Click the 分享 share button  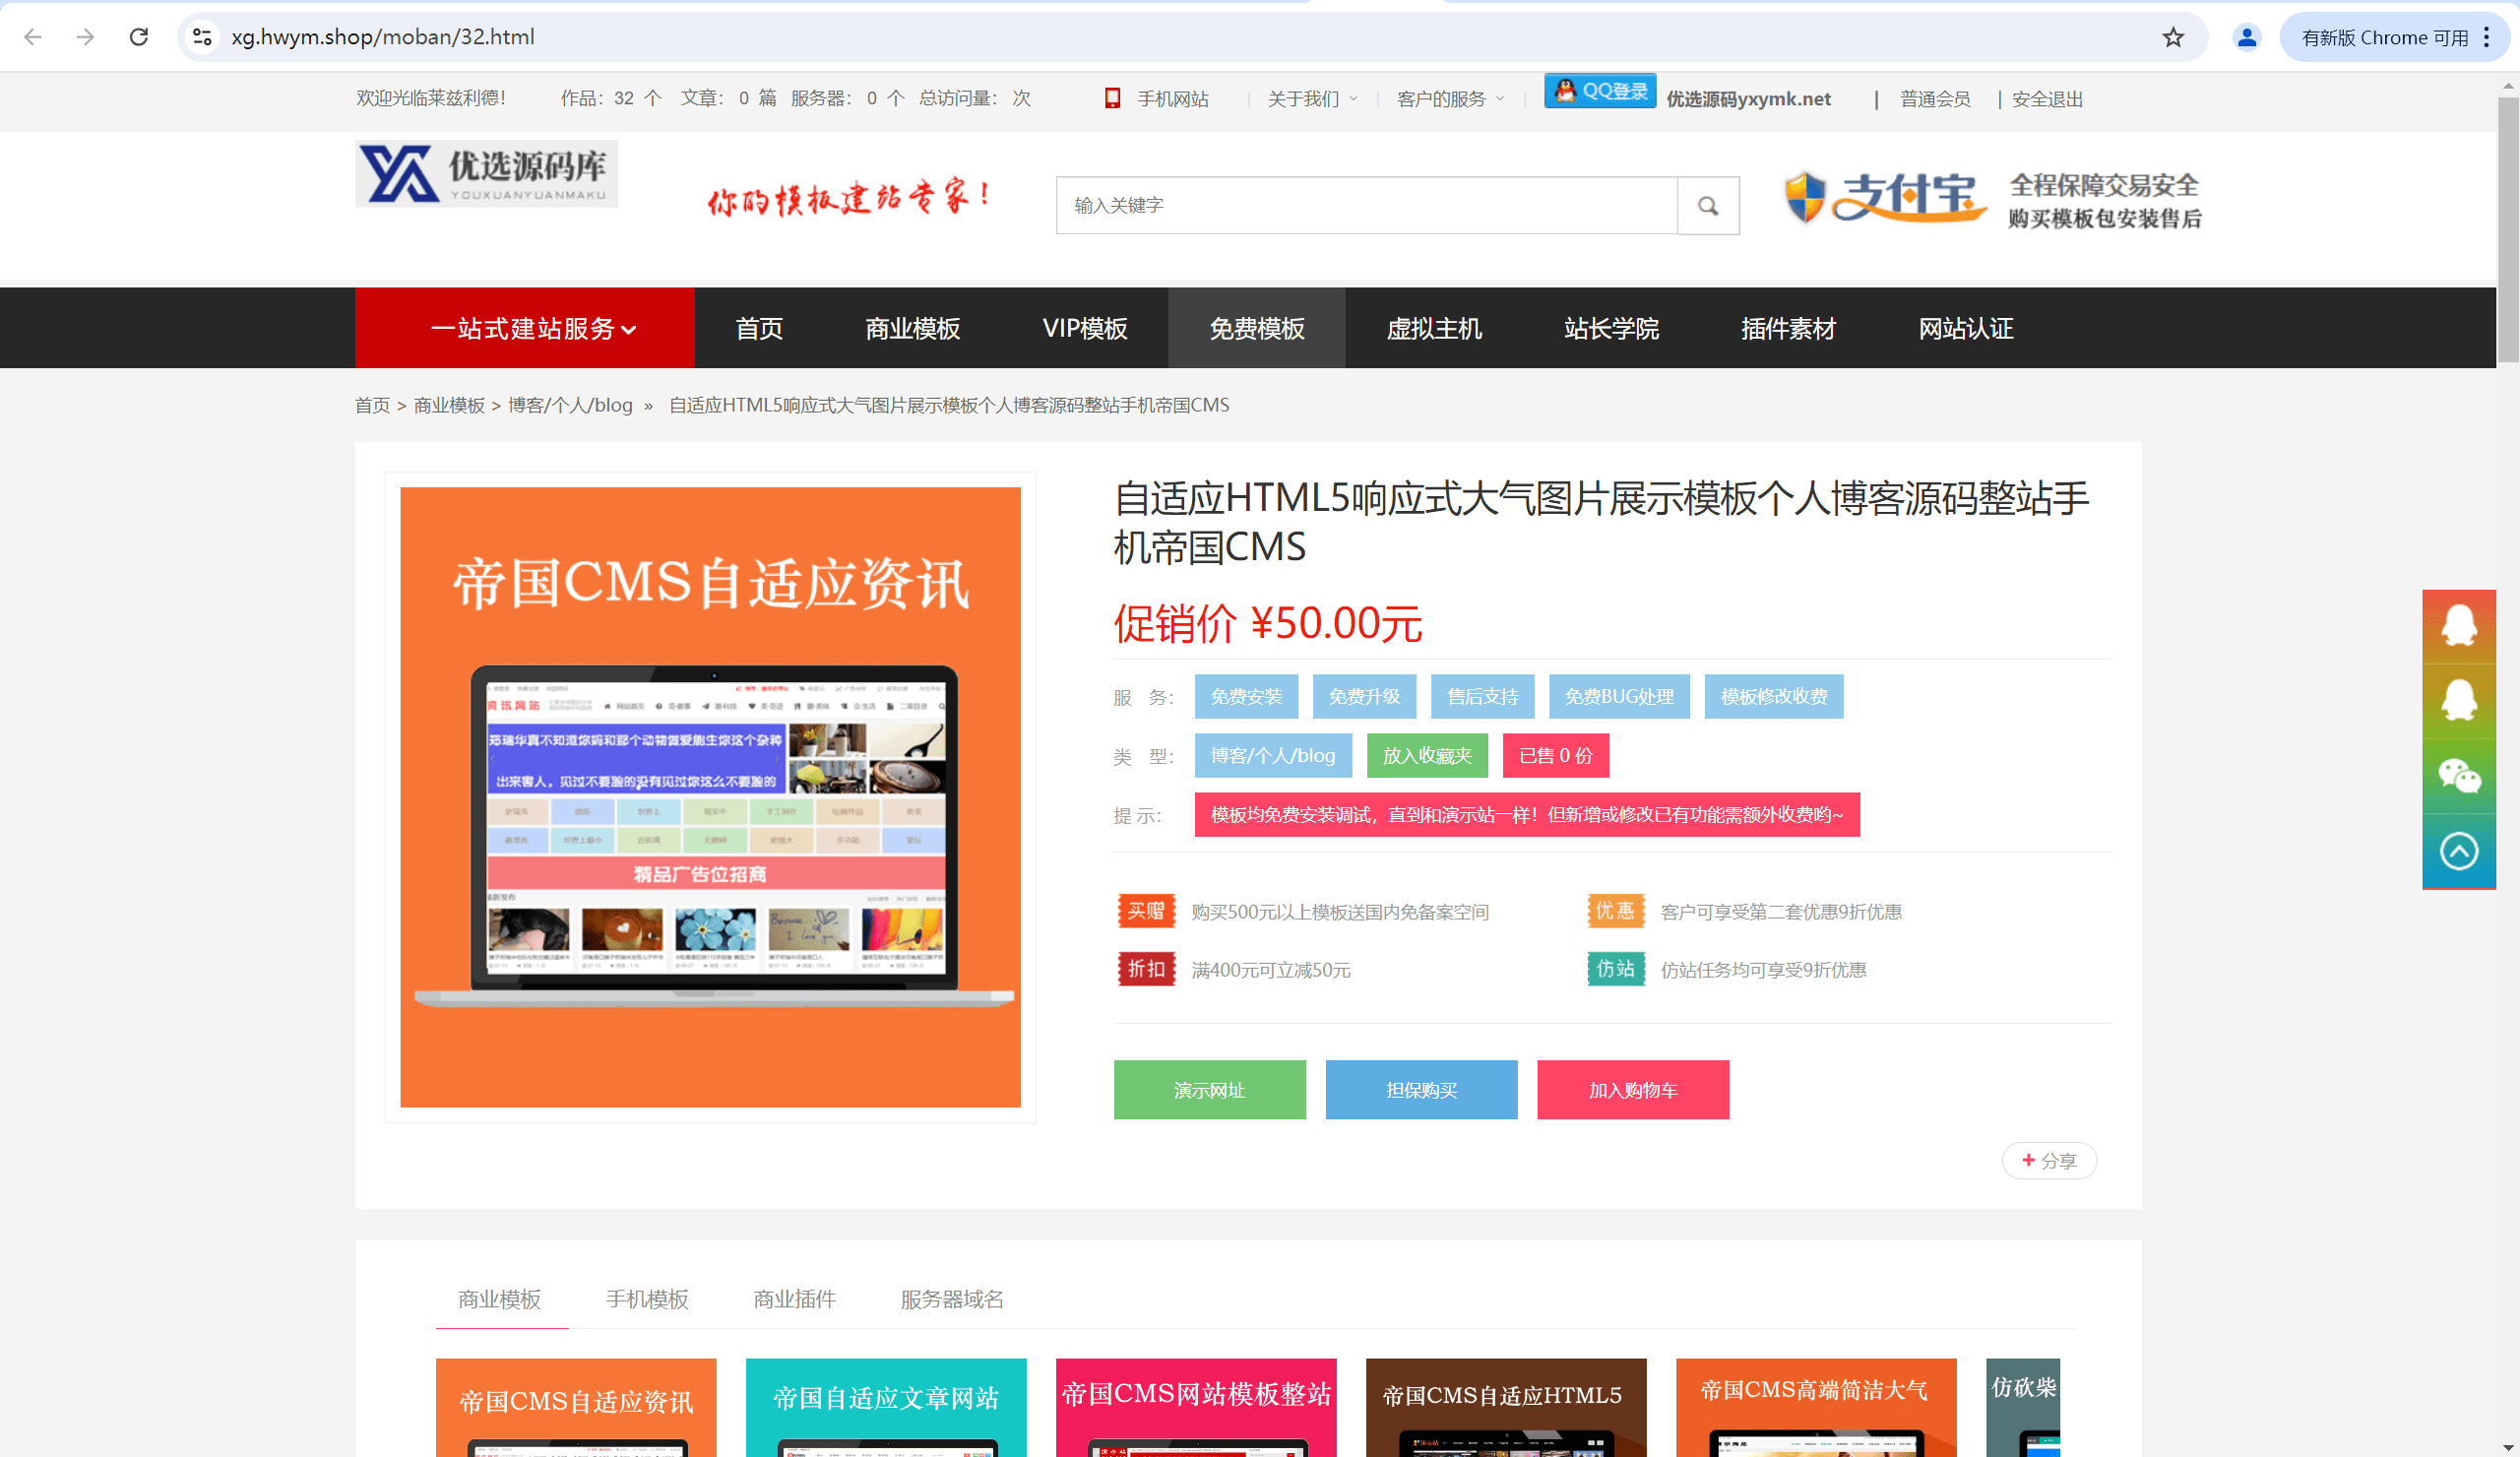[2049, 1160]
